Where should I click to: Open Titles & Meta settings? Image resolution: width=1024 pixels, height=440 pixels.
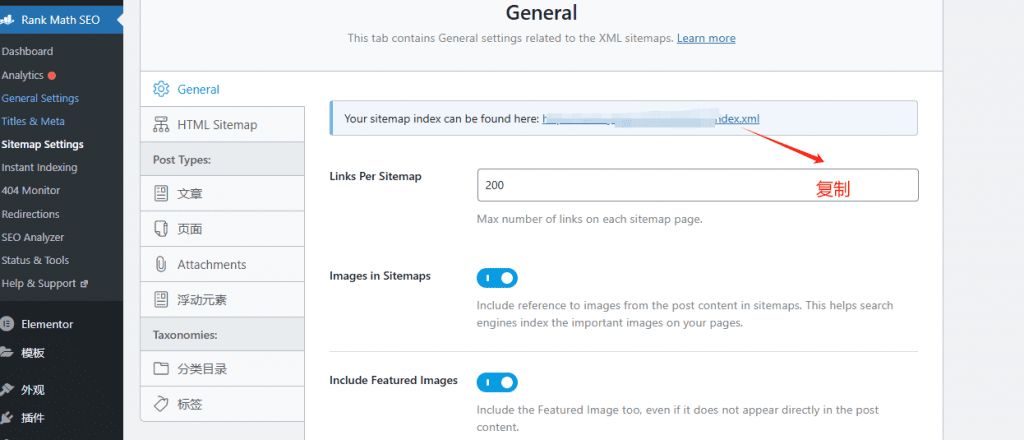pos(33,121)
